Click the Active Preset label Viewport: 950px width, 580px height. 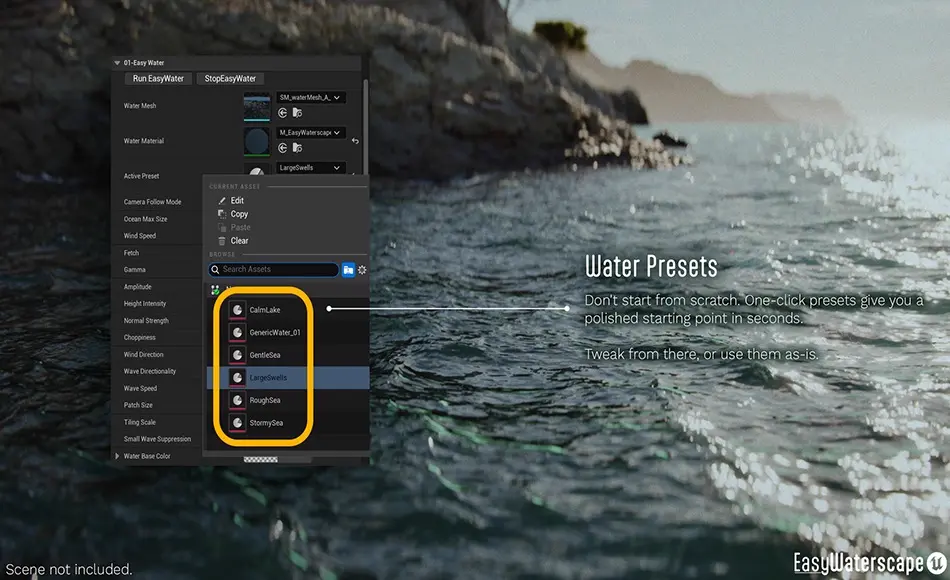[141, 176]
